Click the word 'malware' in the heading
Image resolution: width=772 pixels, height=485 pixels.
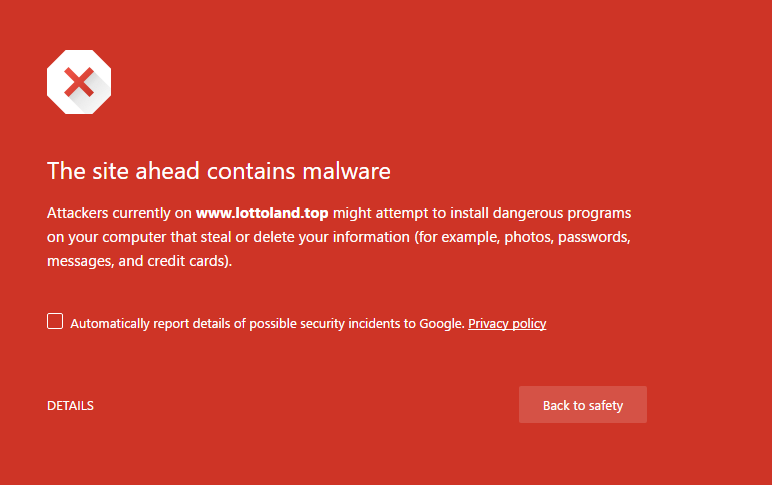347,171
